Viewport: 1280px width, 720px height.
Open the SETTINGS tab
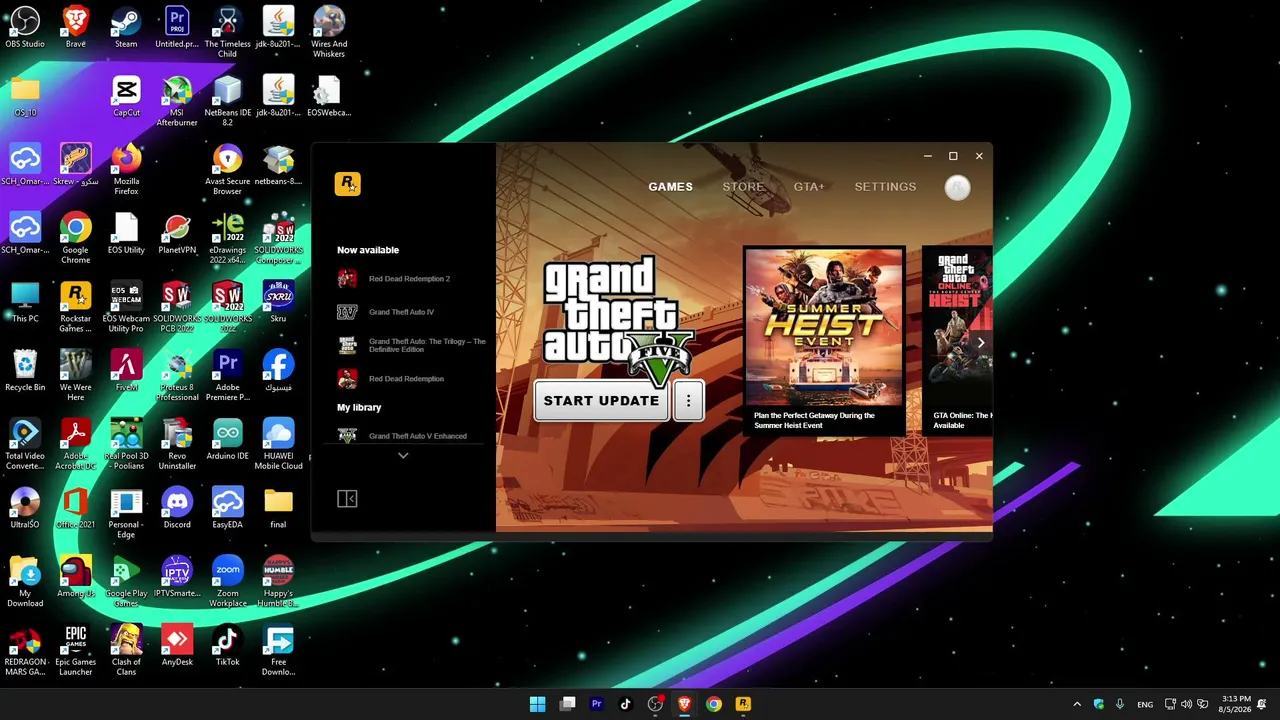(x=885, y=187)
